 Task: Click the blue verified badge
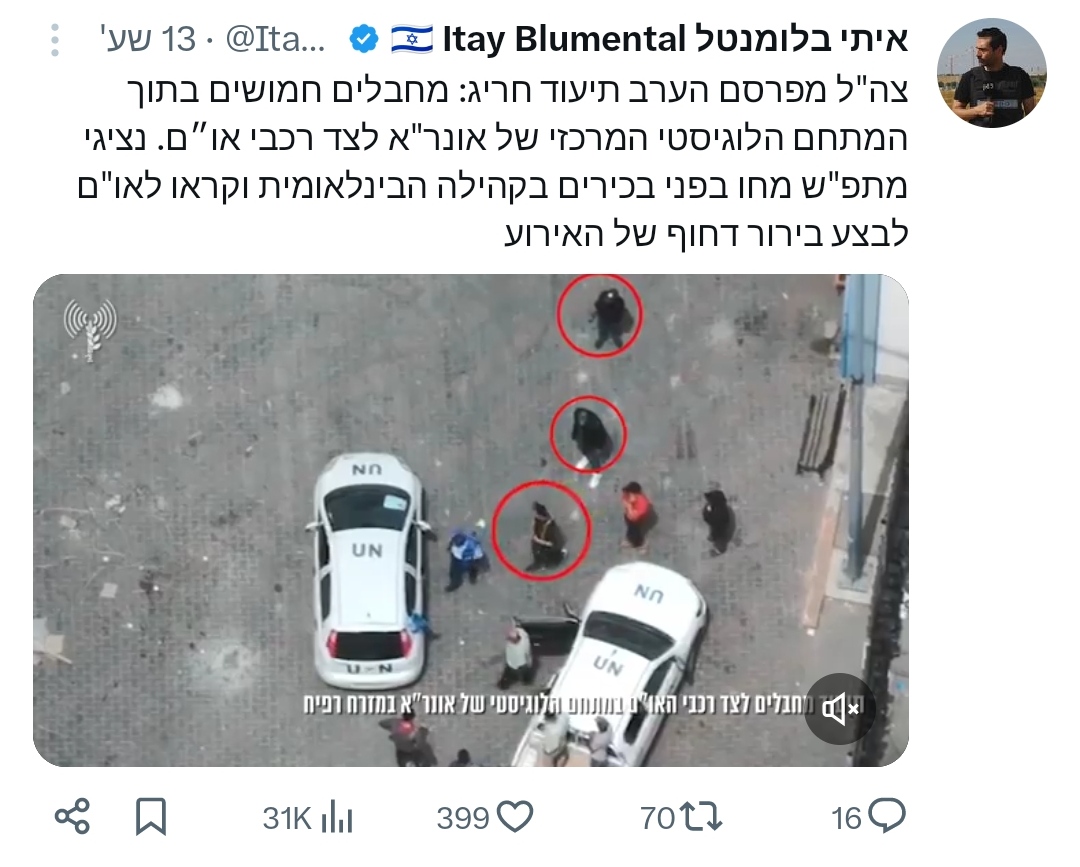click(x=364, y=39)
